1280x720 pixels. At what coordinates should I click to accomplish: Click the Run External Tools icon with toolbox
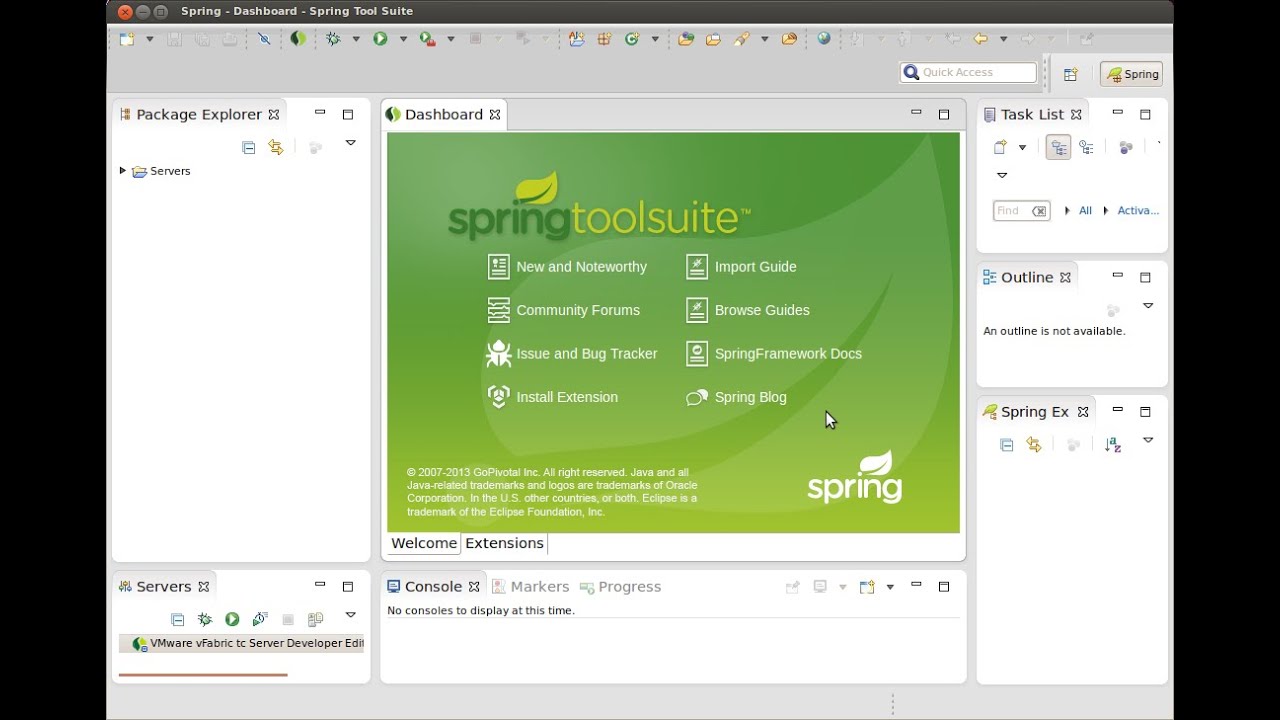tap(427, 39)
